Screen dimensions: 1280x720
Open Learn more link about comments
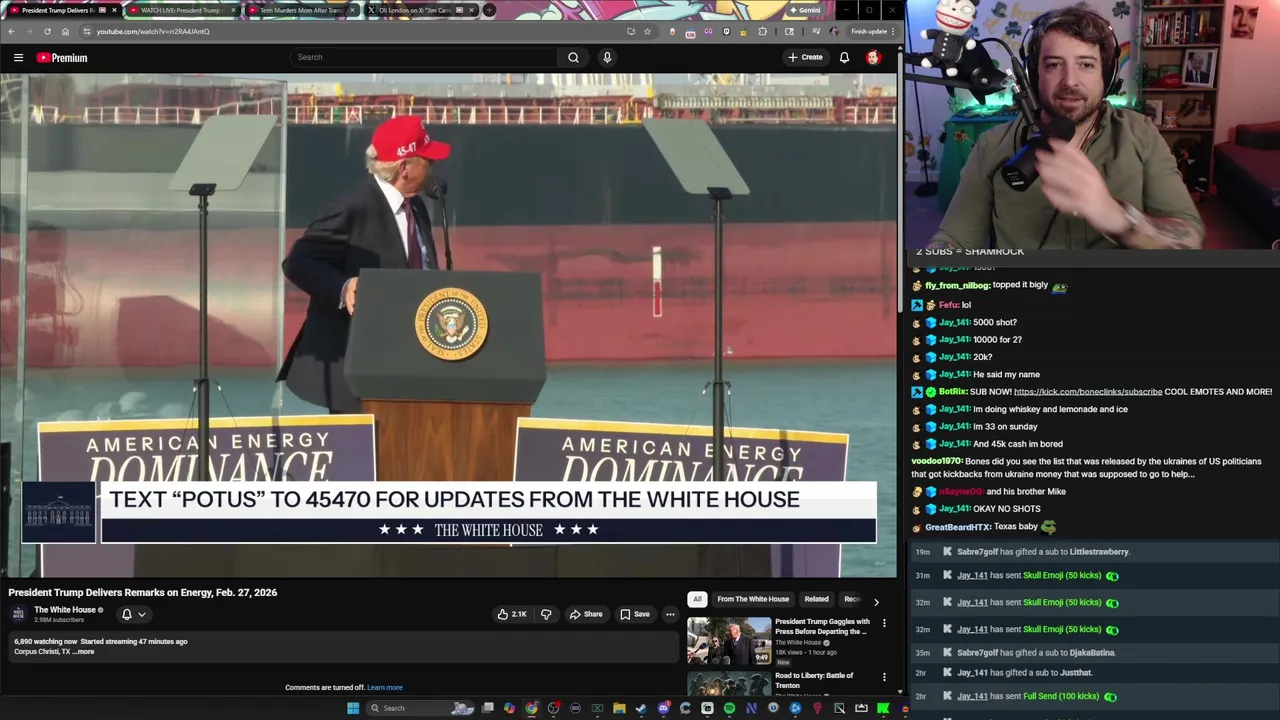(385, 688)
